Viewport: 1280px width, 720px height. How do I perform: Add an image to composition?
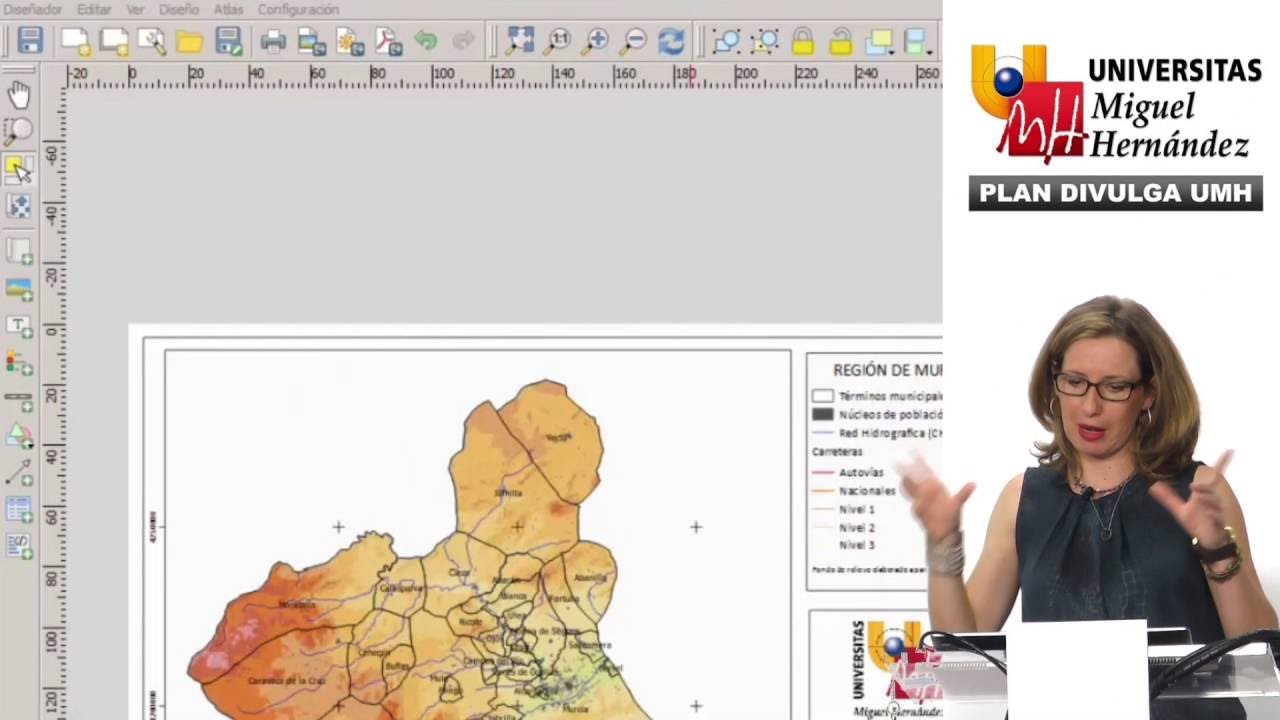point(19,289)
